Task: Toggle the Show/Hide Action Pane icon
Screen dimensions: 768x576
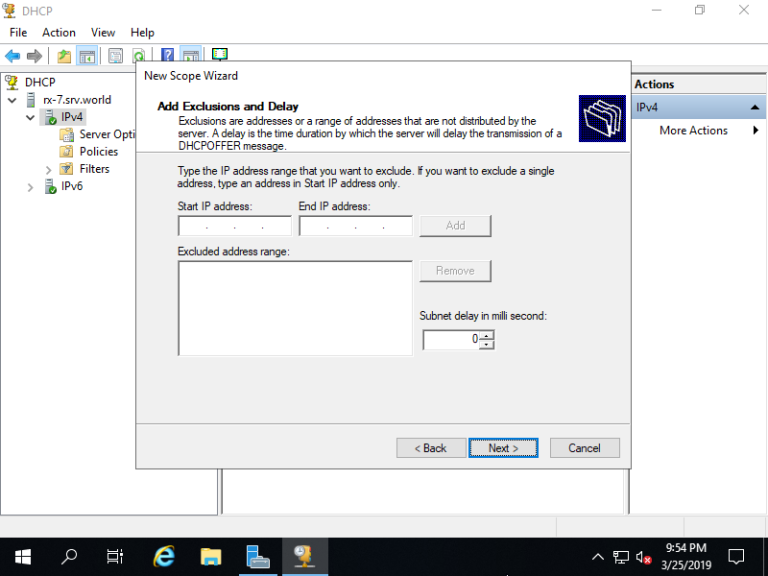Action: [x=189, y=56]
